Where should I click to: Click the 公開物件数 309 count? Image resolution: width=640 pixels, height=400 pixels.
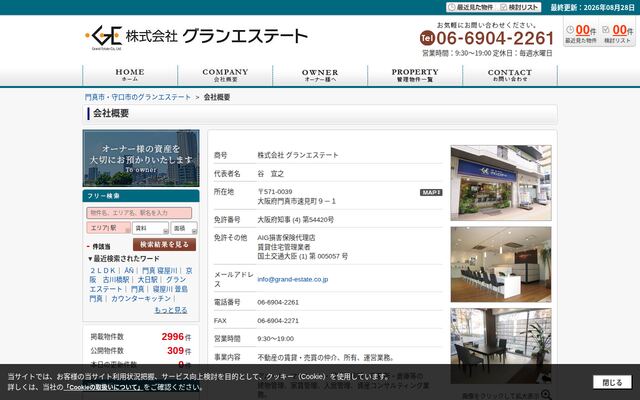[x=175, y=351]
